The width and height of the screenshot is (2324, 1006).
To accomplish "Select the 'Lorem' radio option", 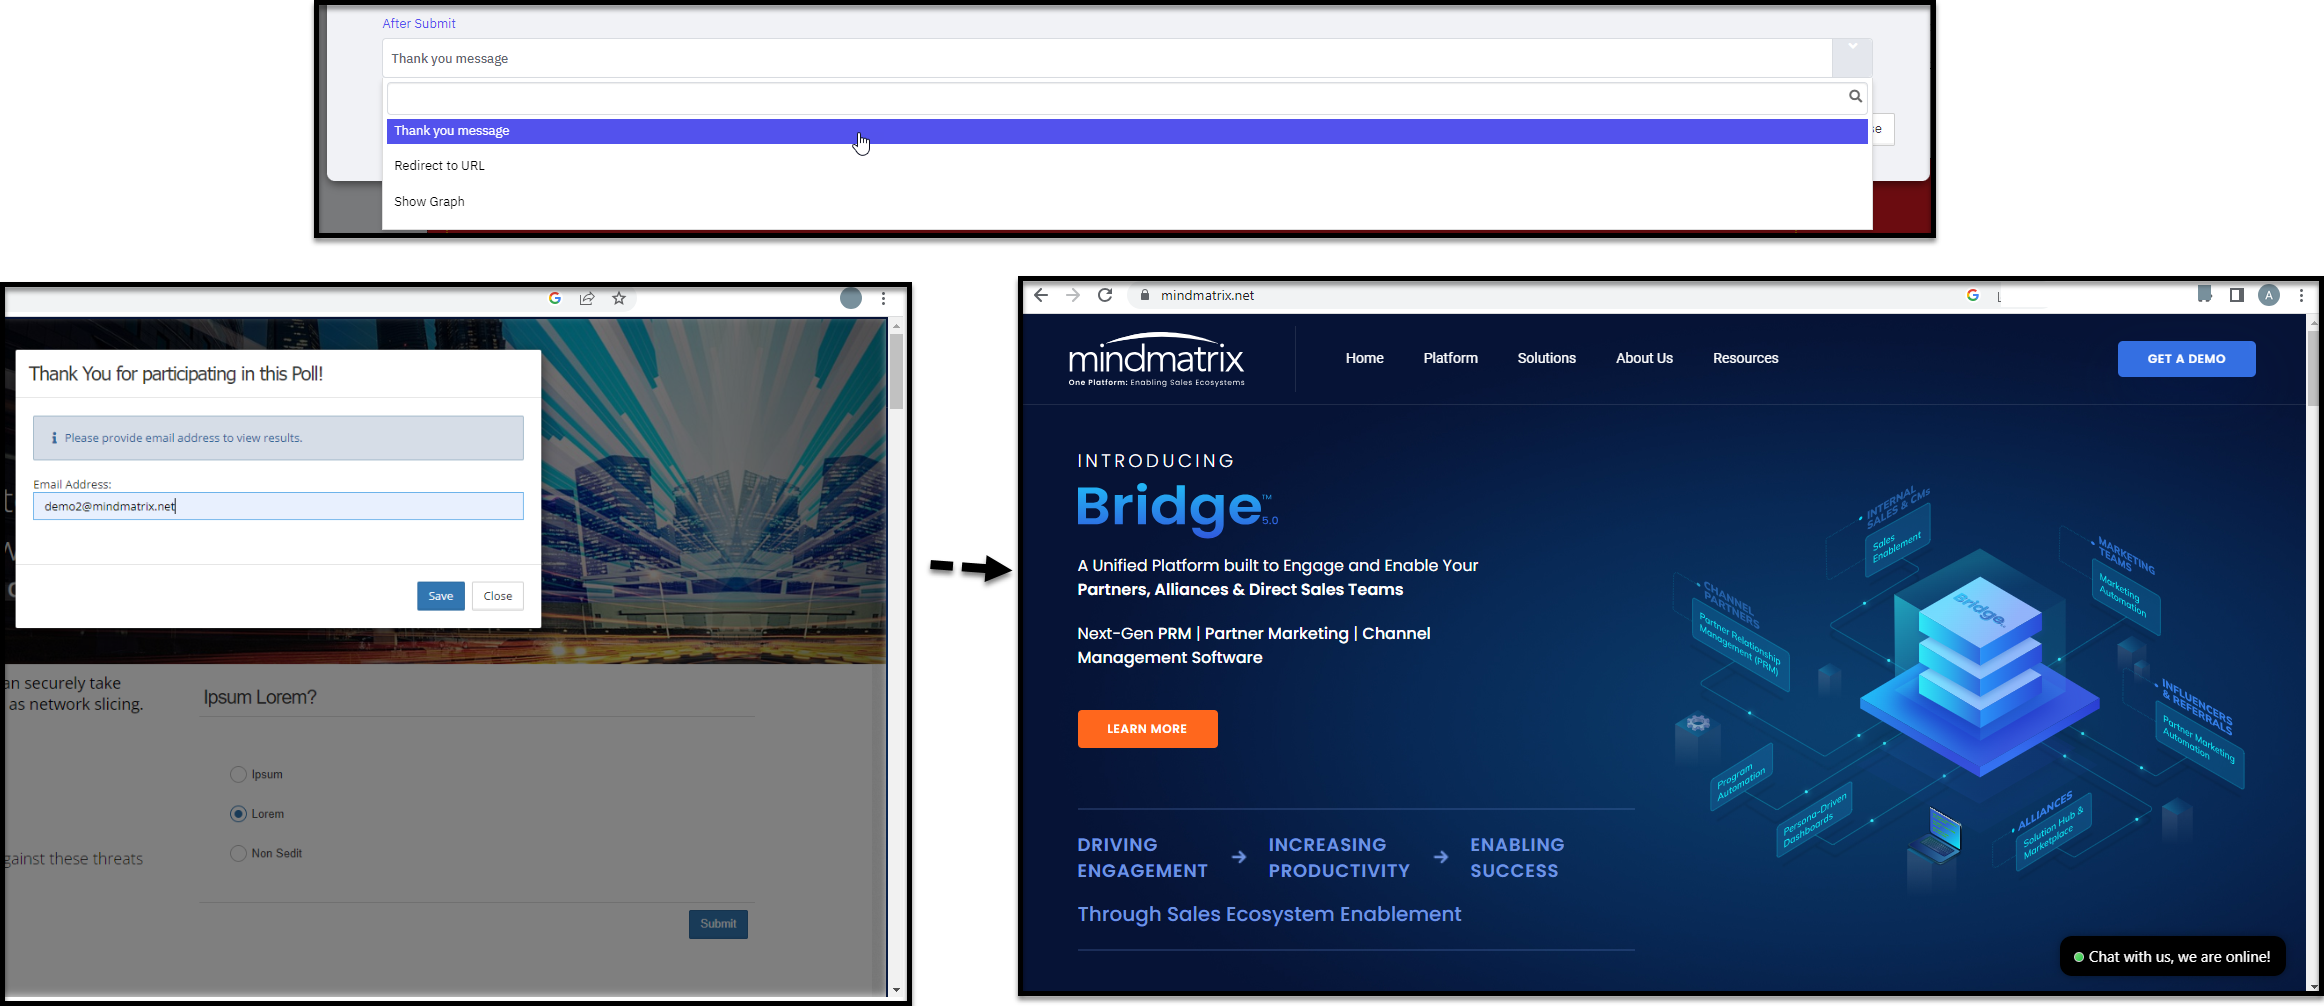I will pos(238,814).
